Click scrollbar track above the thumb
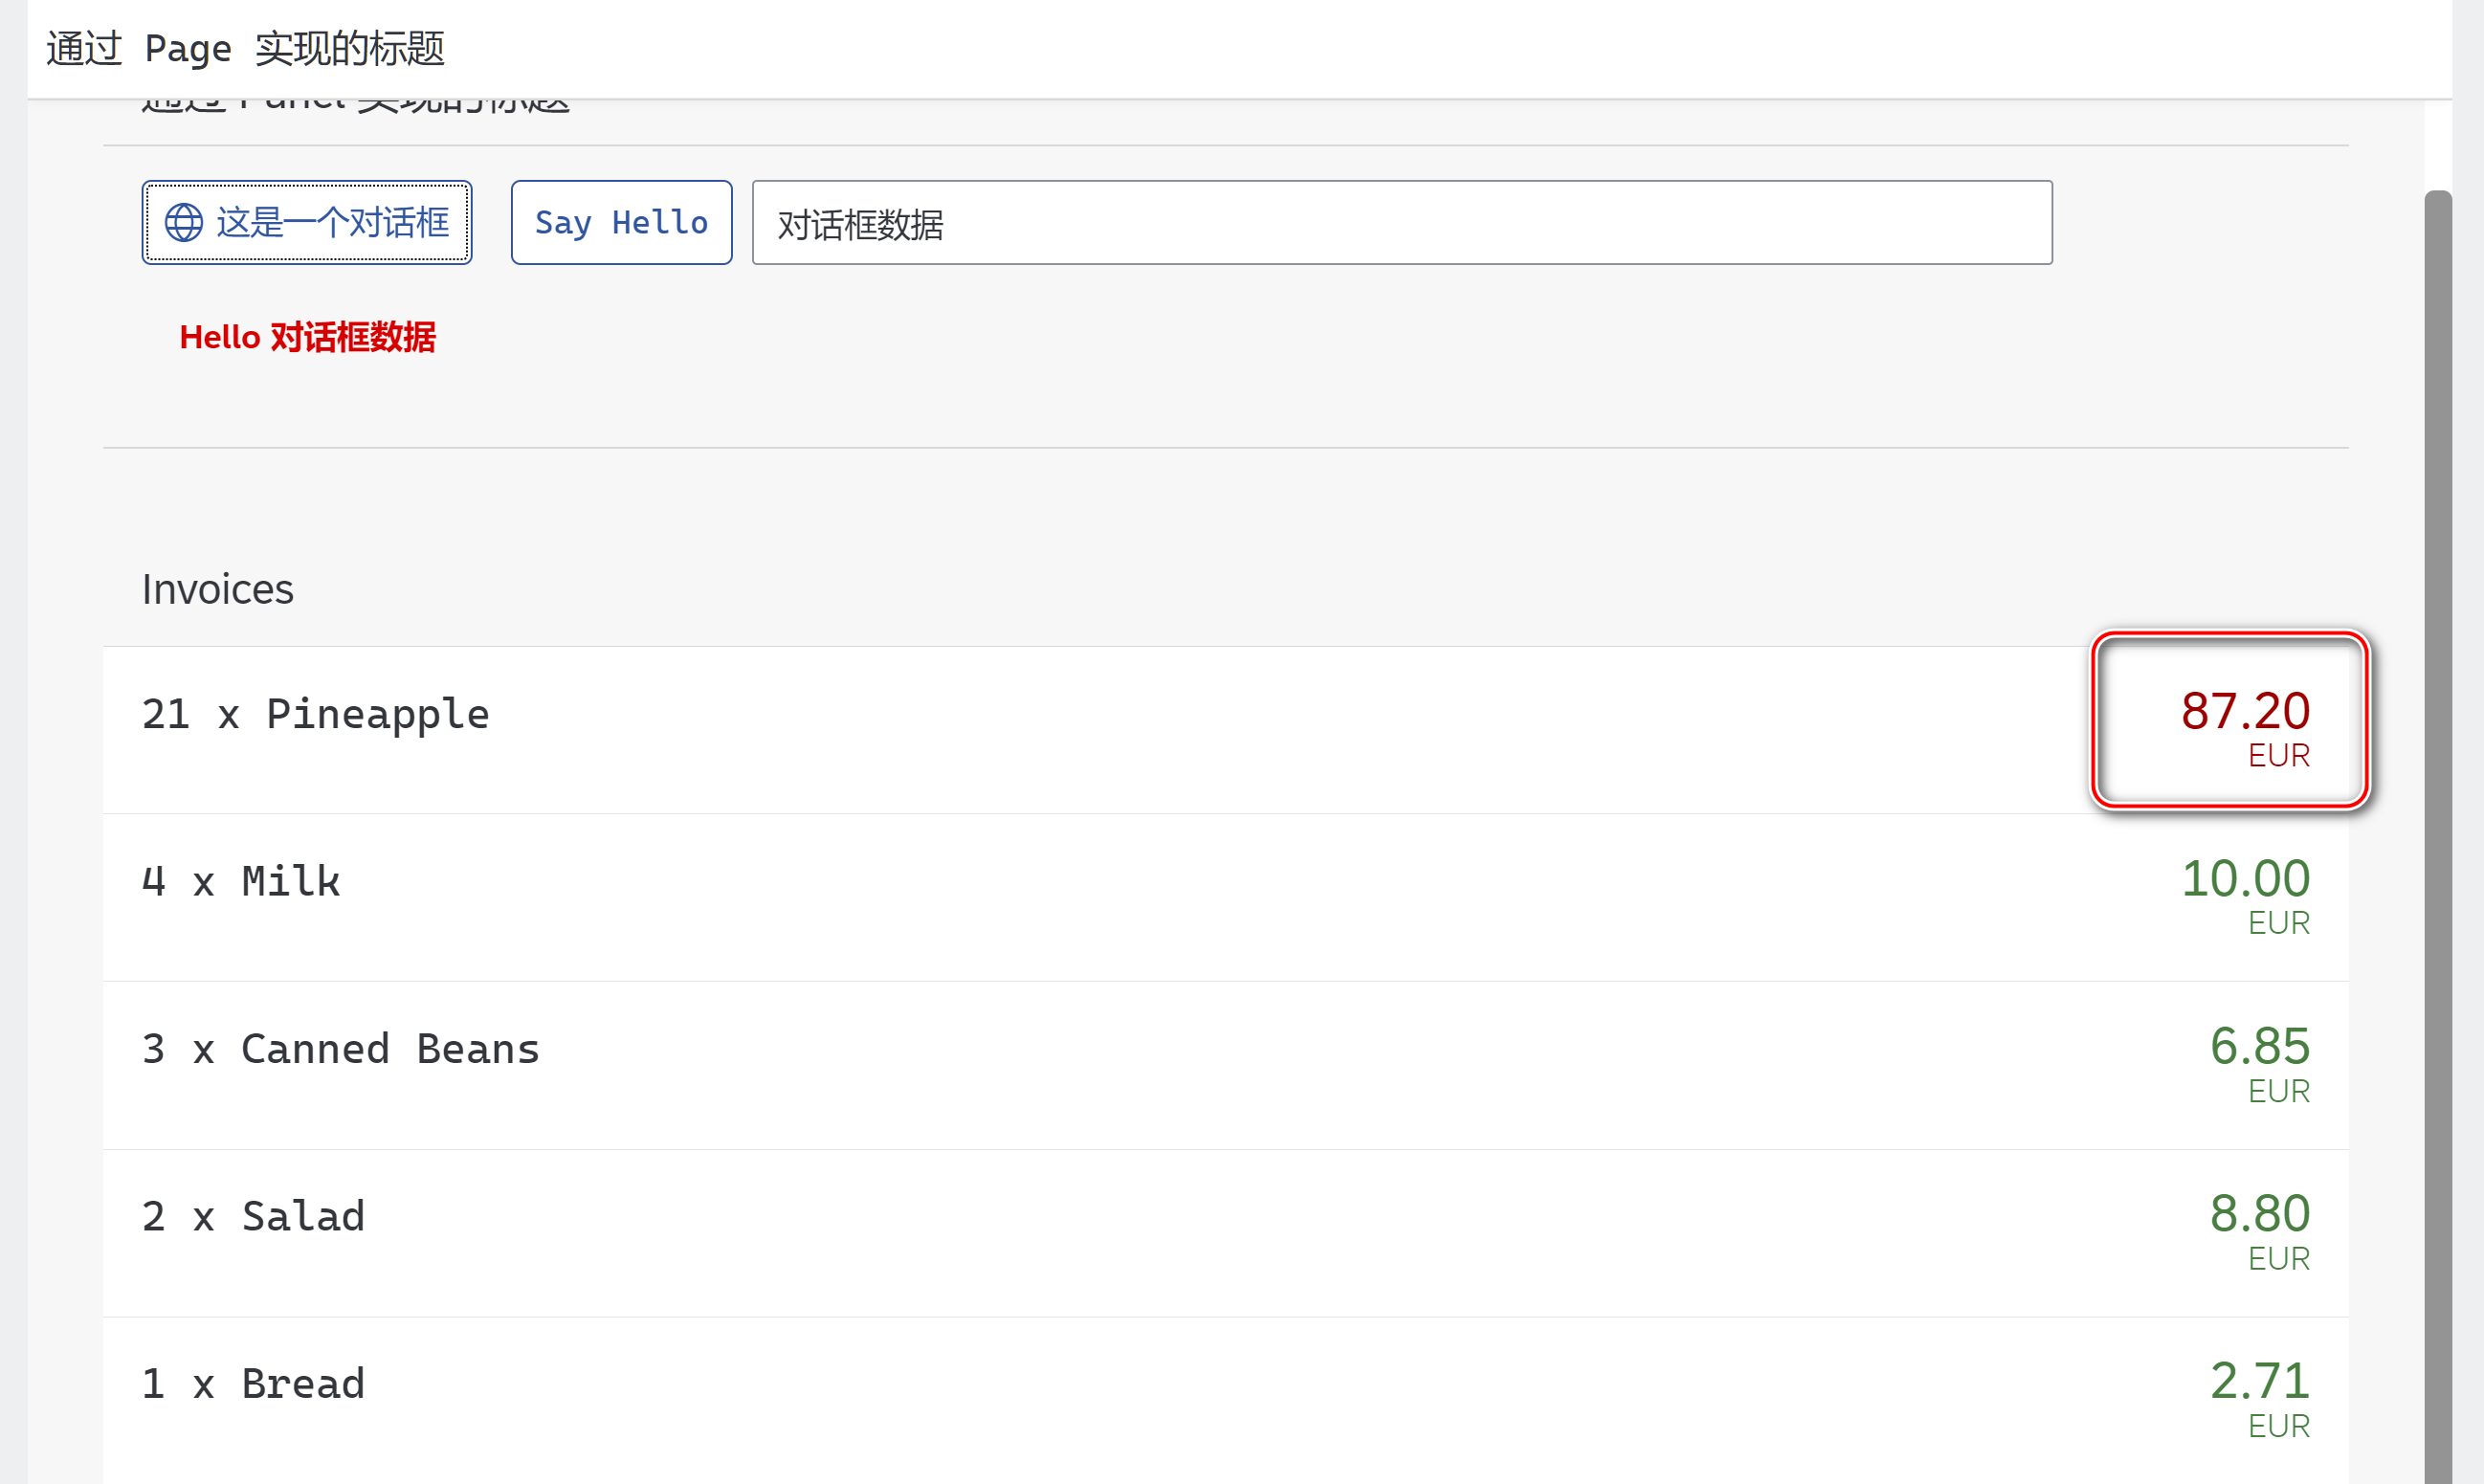 tap(2437, 145)
